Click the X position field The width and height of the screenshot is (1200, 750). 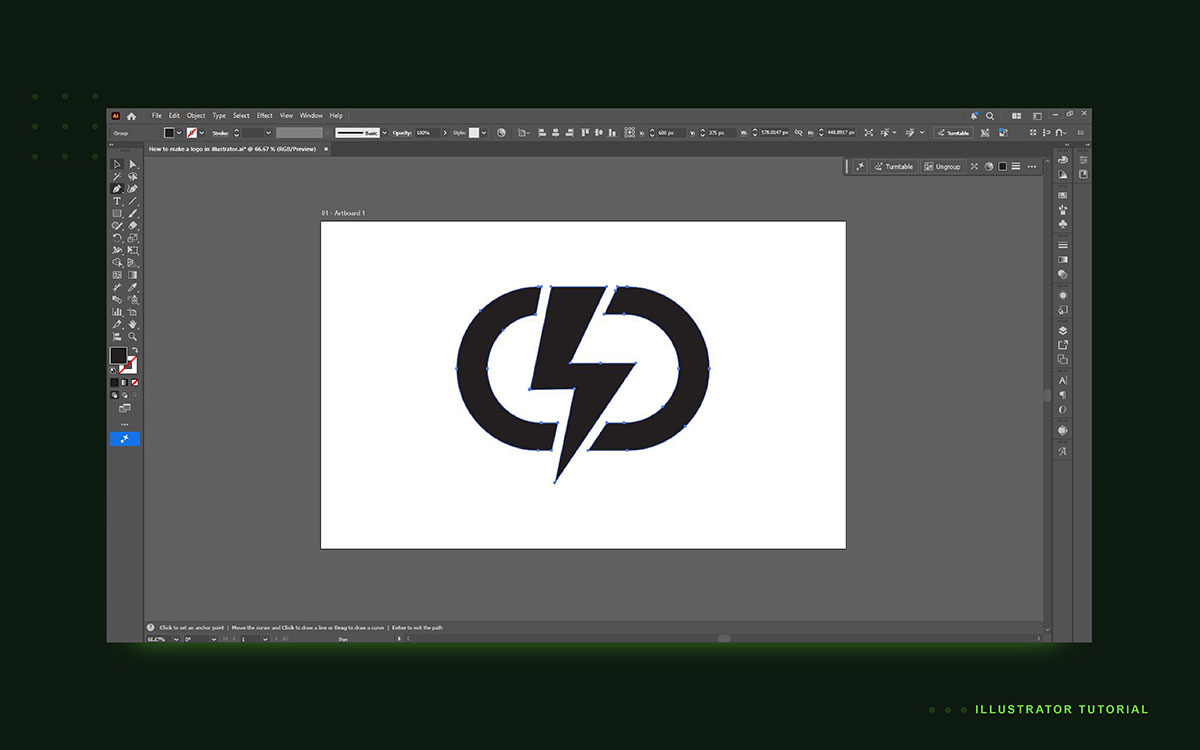pyautogui.click(x=672, y=133)
